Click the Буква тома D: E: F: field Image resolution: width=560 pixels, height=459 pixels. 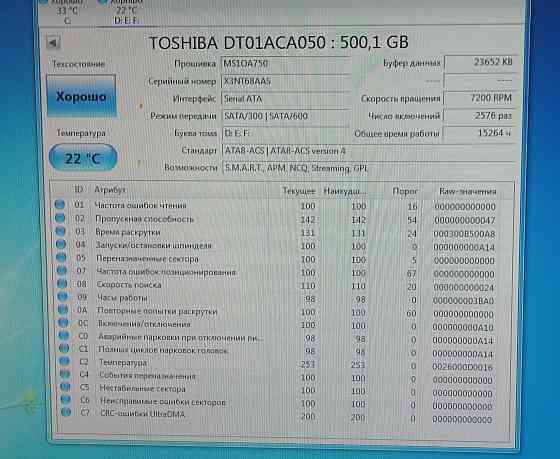[x=285, y=133]
